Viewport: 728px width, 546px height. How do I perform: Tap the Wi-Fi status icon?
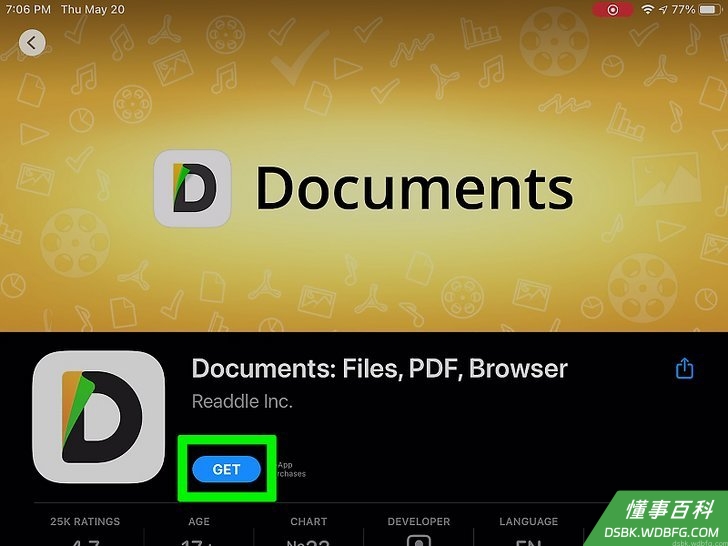pos(647,9)
